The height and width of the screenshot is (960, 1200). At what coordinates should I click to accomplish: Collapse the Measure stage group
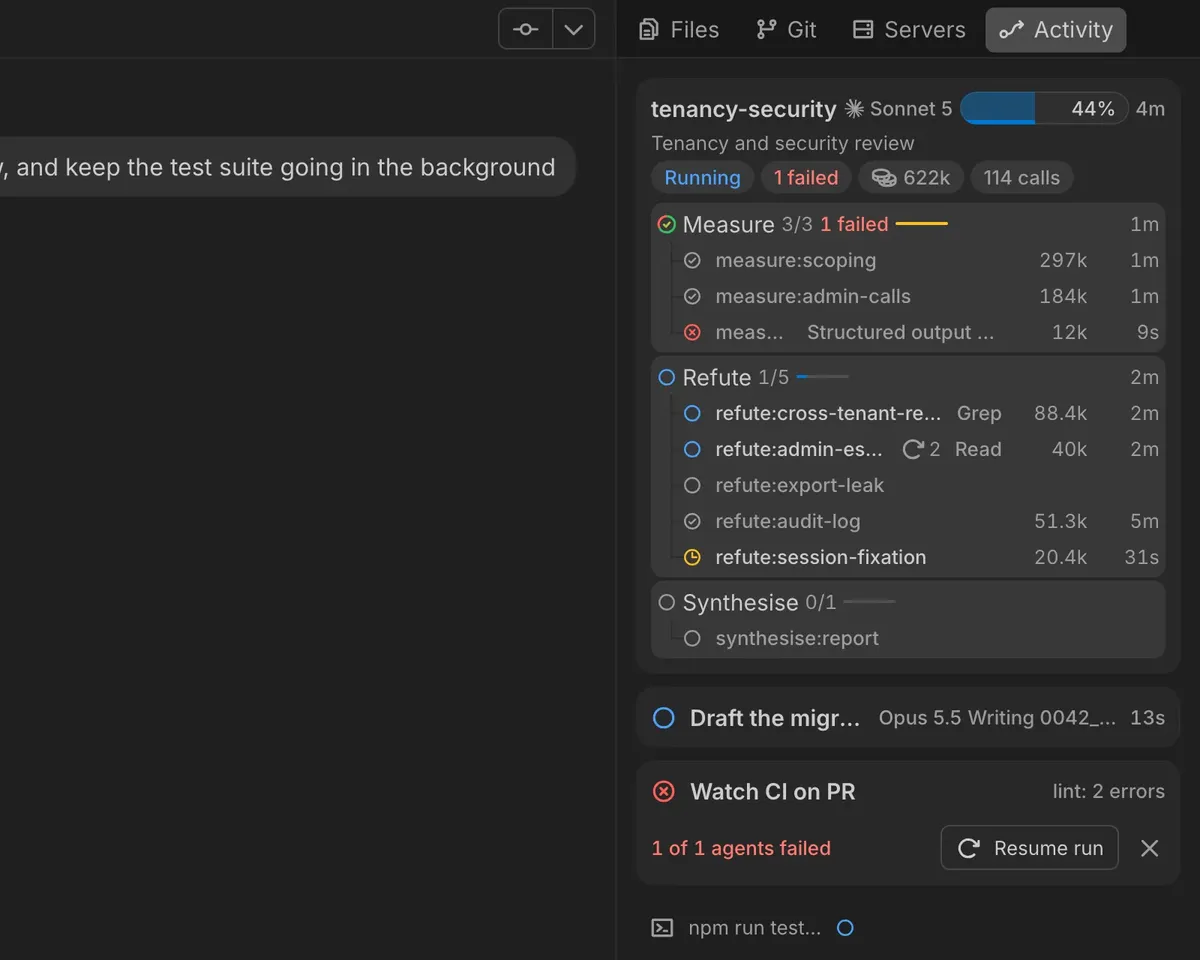[908, 224]
